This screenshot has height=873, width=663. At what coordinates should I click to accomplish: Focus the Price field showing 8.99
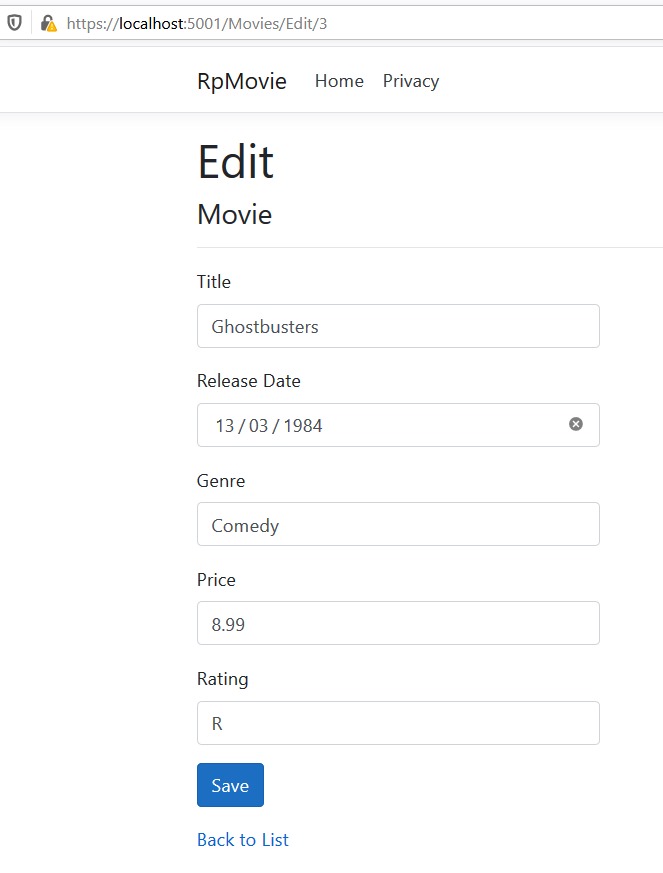[x=398, y=623]
